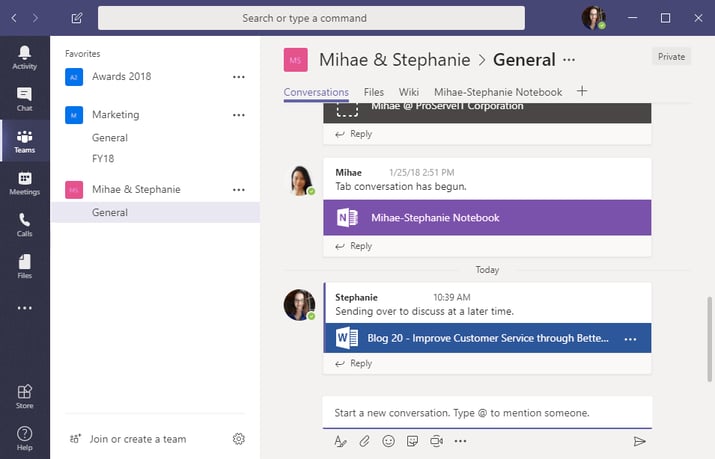Image resolution: width=715 pixels, height=459 pixels.
Task: Click the Private label
Action: pyautogui.click(x=671, y=57)
